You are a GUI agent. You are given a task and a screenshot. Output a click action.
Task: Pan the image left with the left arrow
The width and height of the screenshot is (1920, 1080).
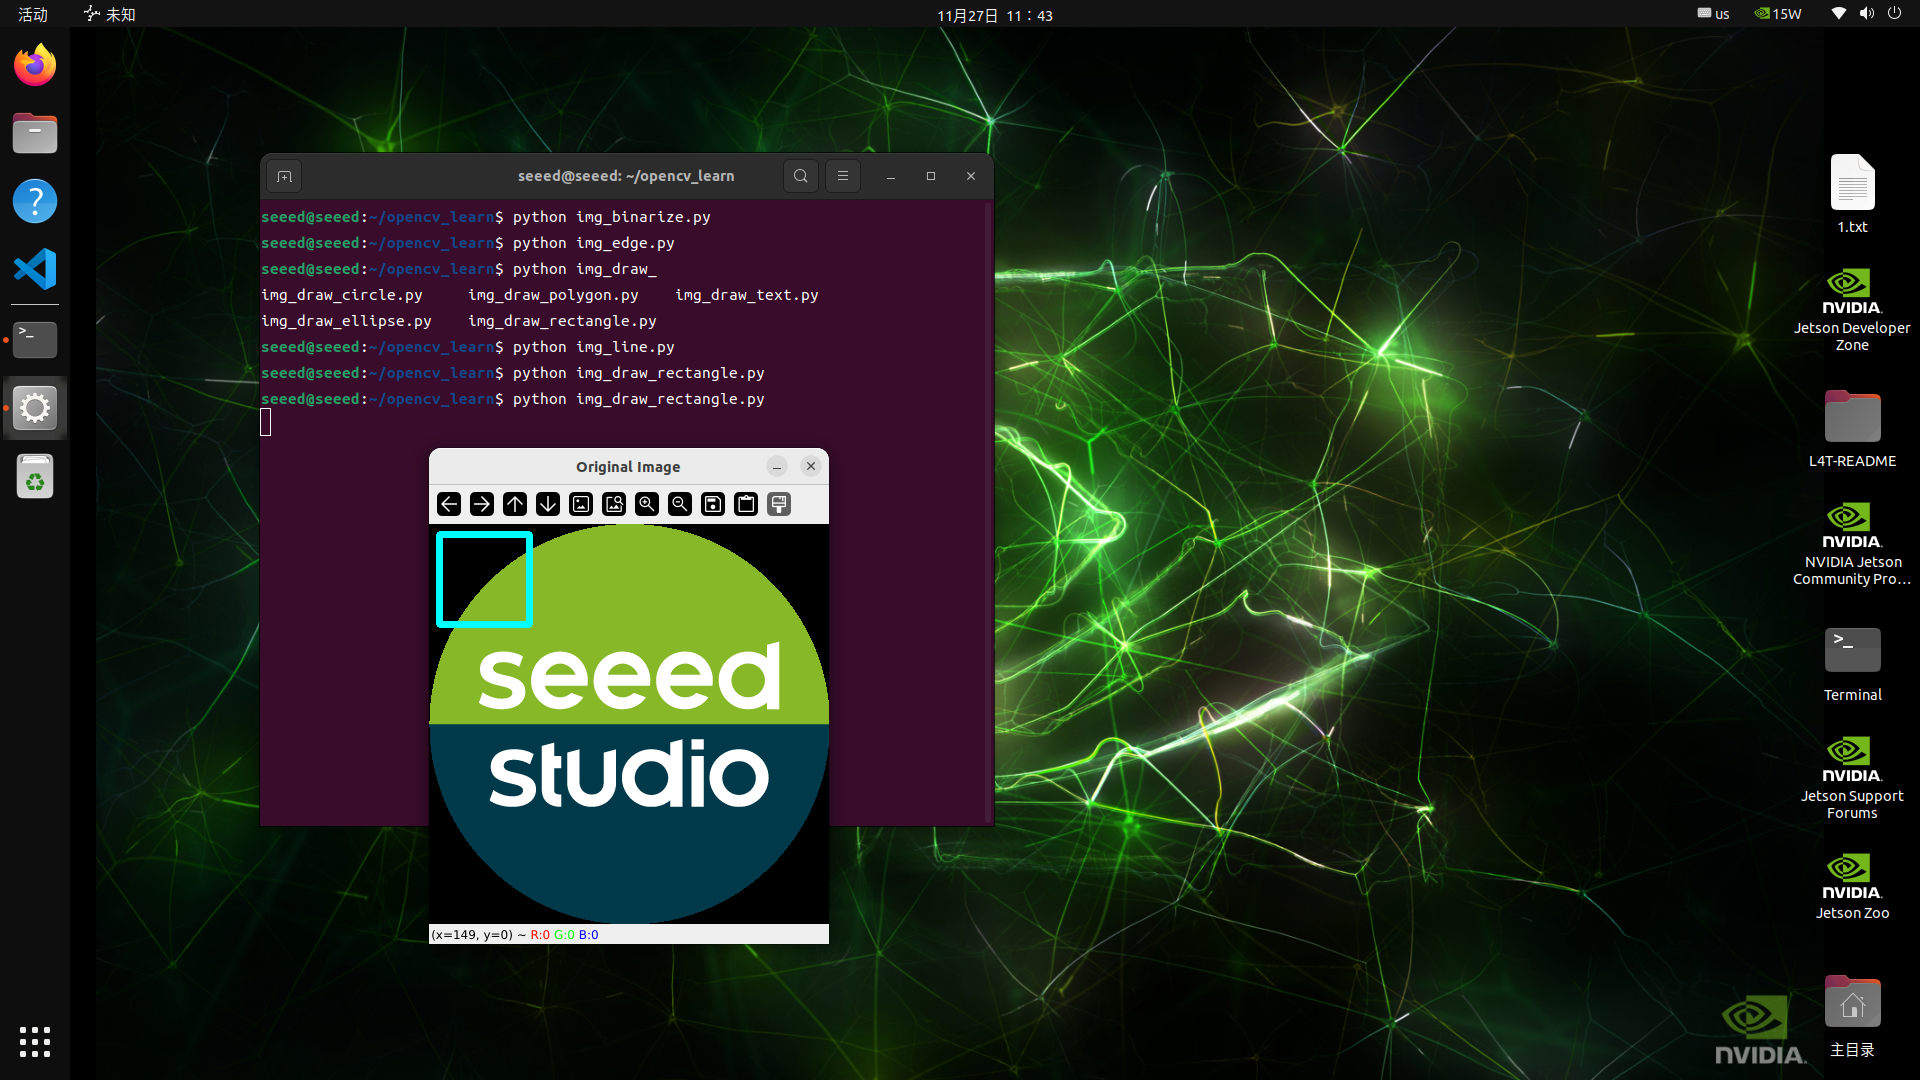pyautogui.click(x=449, y=504)
